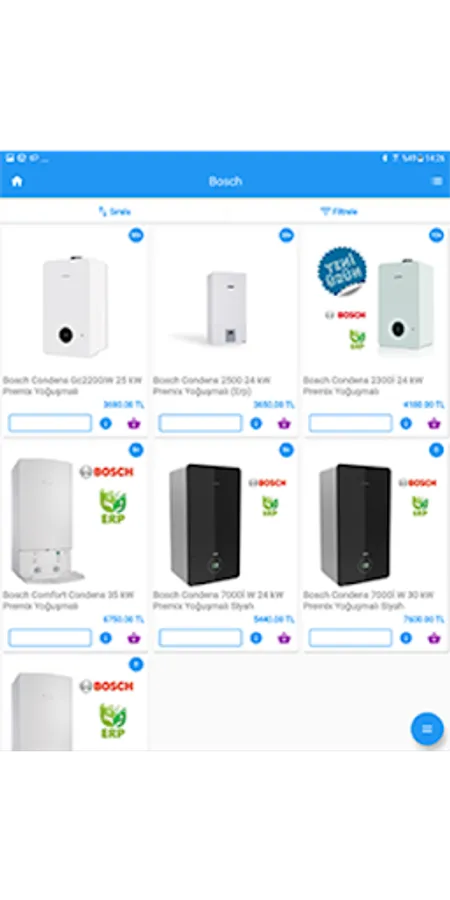Image resolution: width=450 pixels, height=900 pixels.
Task: Add Condens 7000i W 24 kW to basket
Action: 284,638
